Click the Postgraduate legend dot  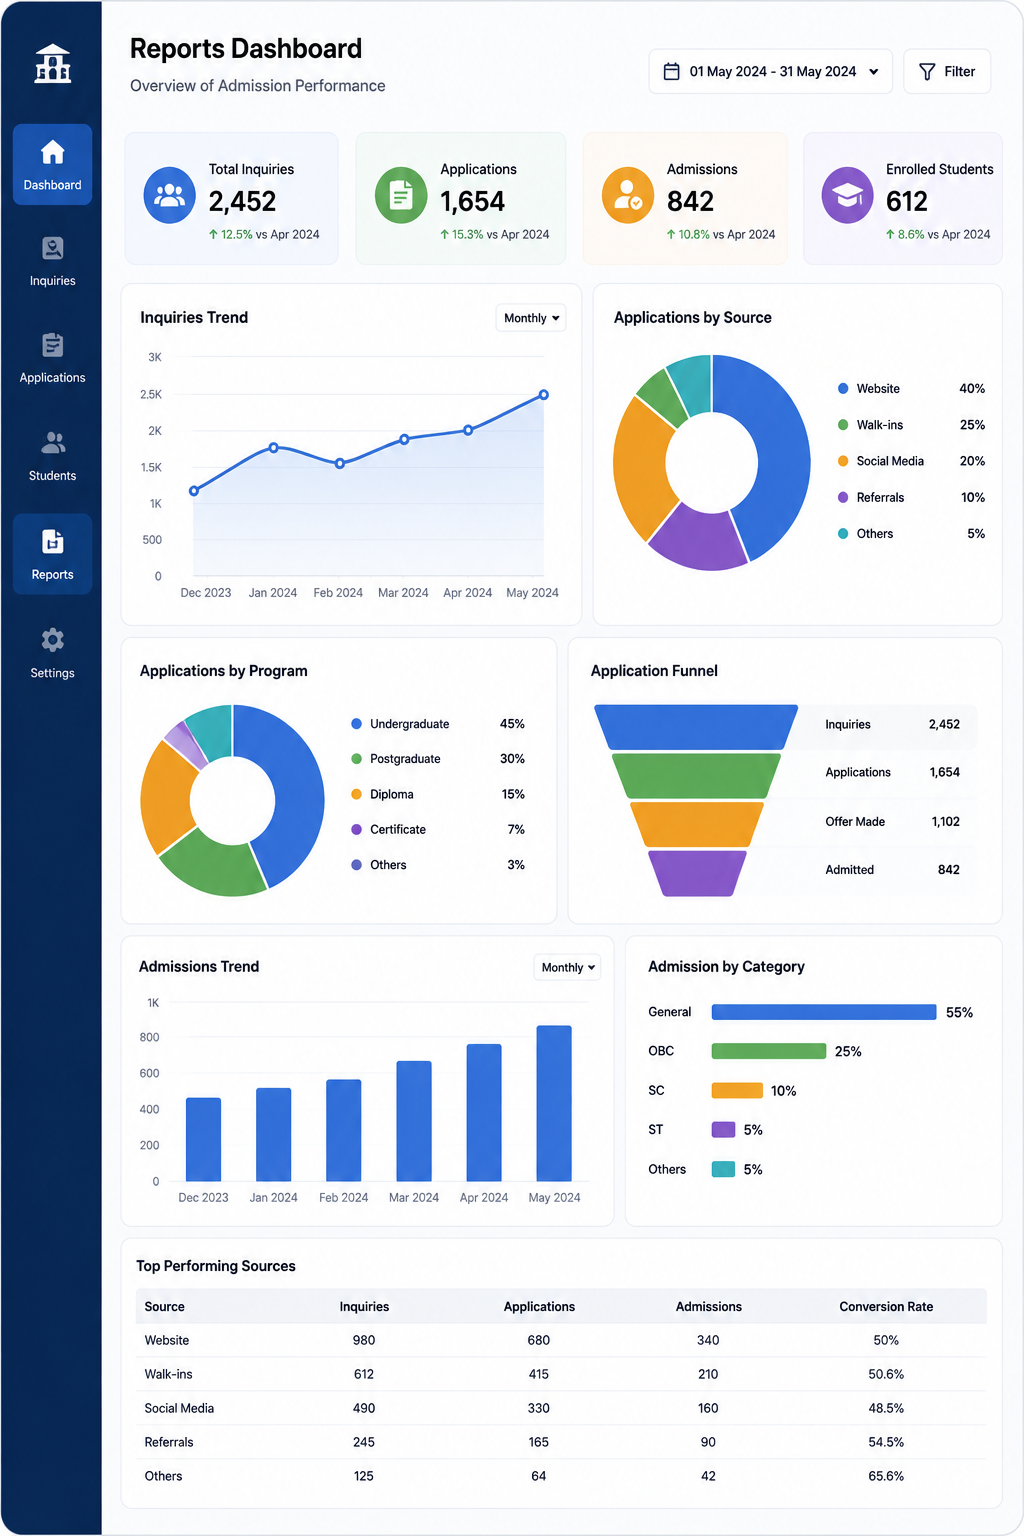tap(356, 759)
